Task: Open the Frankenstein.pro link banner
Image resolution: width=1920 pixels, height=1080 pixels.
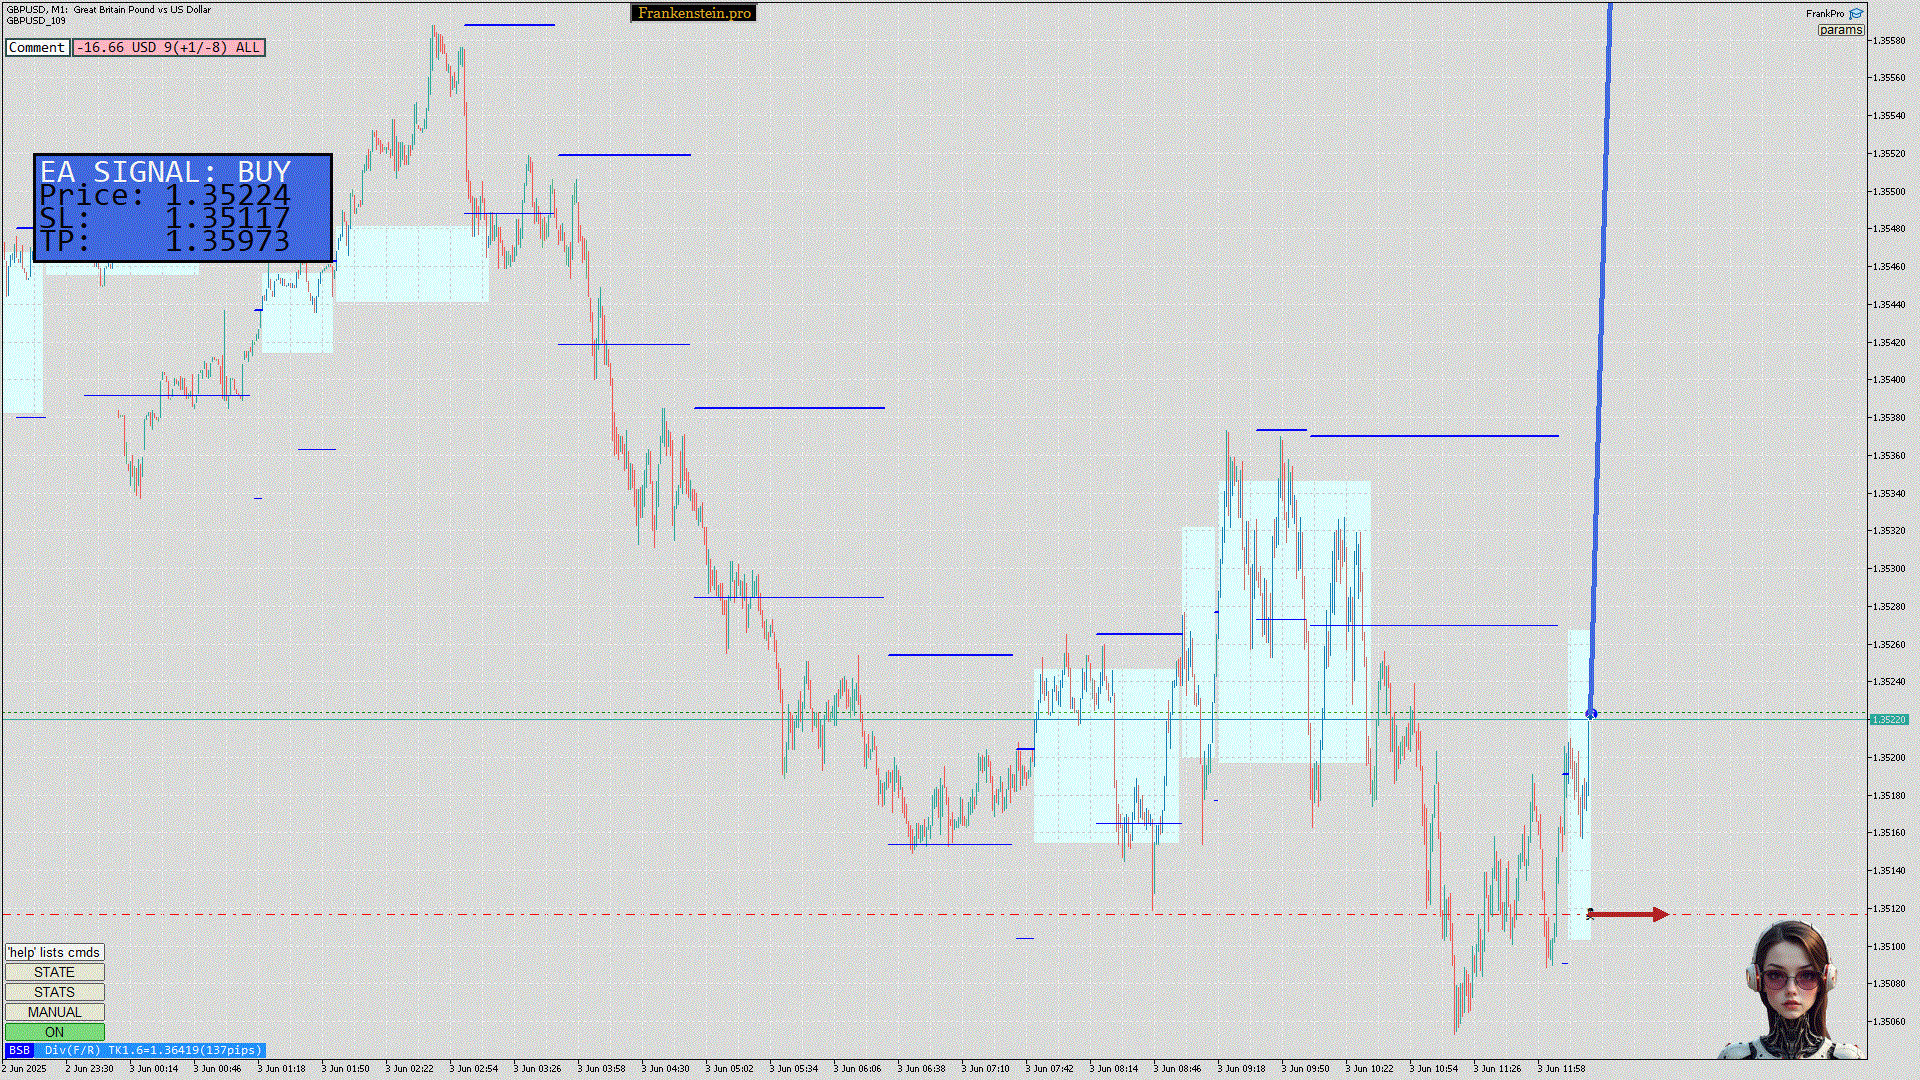Action: (693, 13)
